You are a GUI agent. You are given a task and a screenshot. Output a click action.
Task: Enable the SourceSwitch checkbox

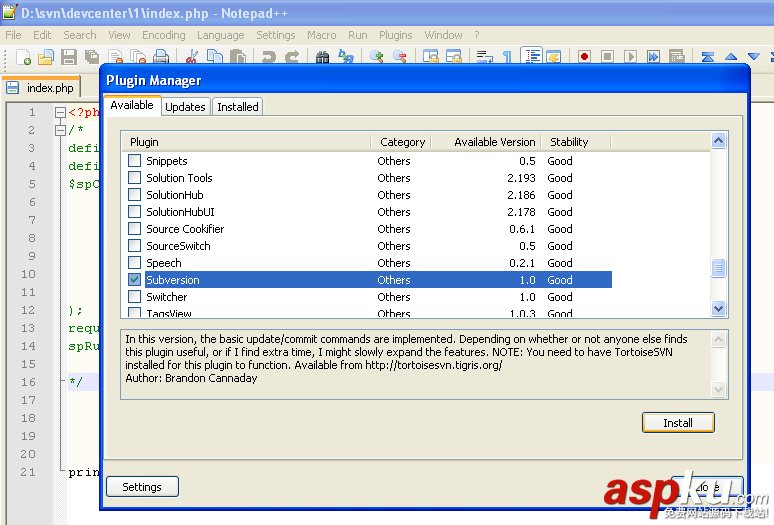(134, 245)
